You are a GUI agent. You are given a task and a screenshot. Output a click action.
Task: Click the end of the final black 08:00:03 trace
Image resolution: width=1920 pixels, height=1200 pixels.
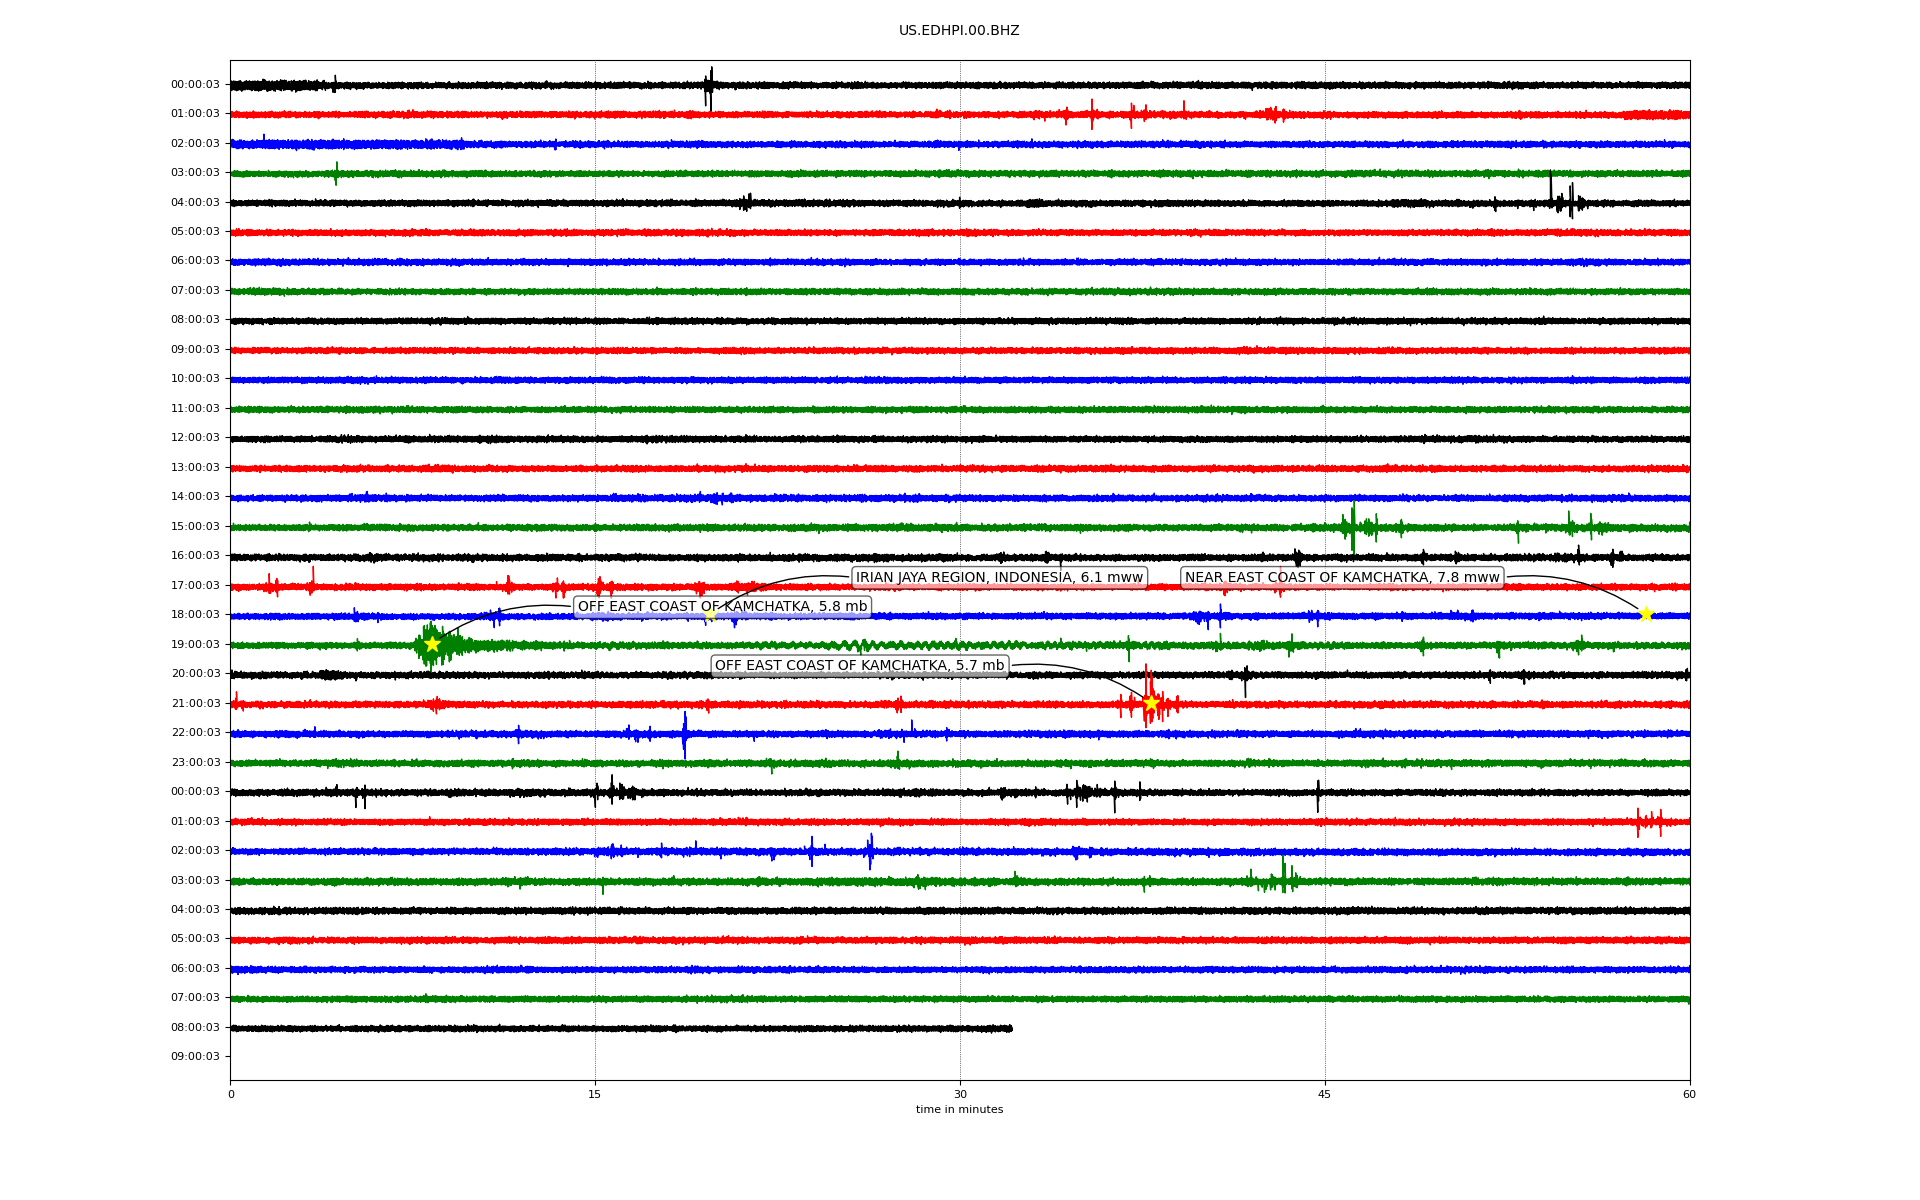click(x=1010, y=1028)
